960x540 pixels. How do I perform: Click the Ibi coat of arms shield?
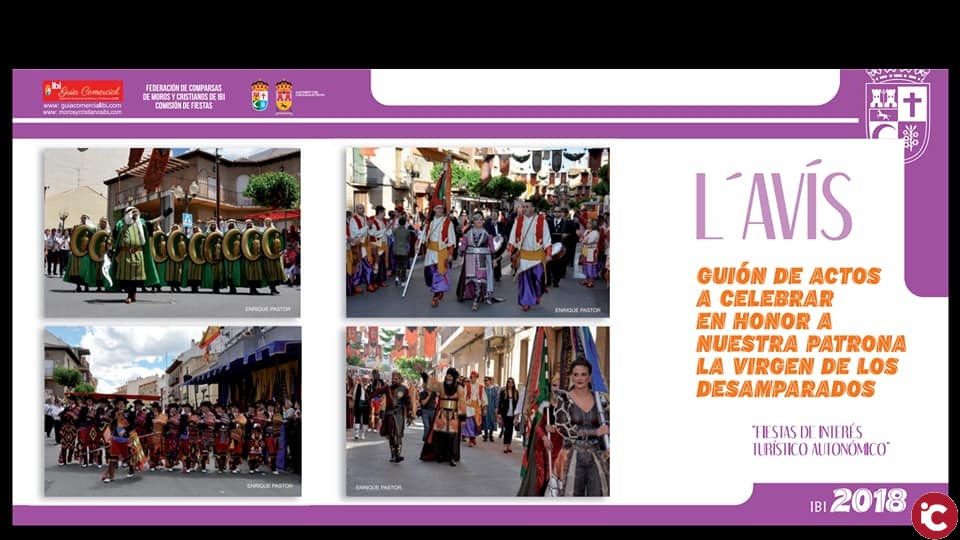pyautogui.click(x=897, y=115)
